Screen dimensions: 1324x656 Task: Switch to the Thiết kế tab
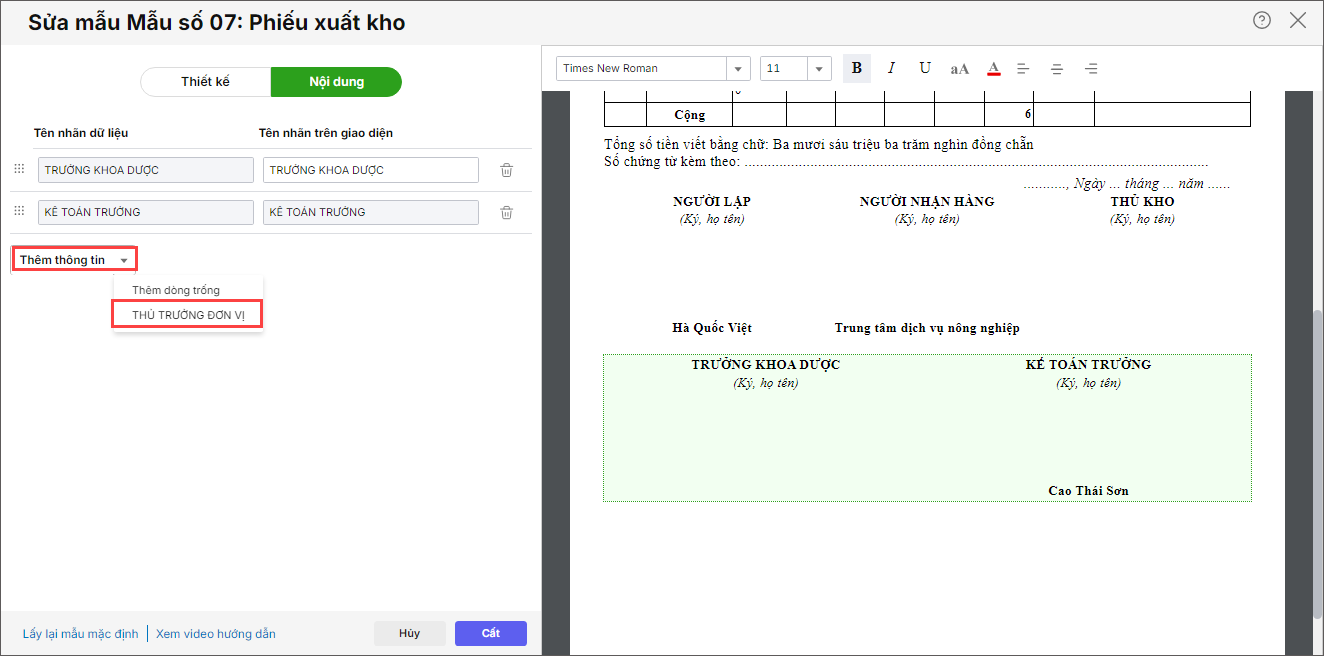tap(205, 82)
